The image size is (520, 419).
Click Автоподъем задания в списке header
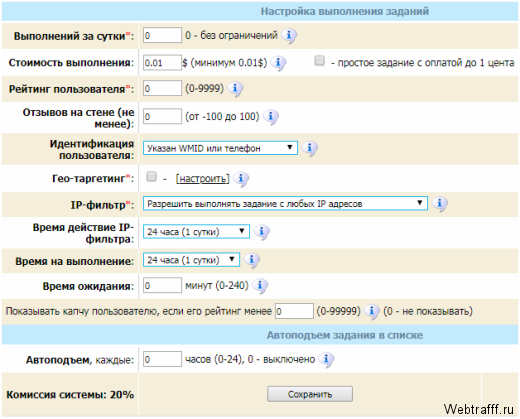point(345,335)
